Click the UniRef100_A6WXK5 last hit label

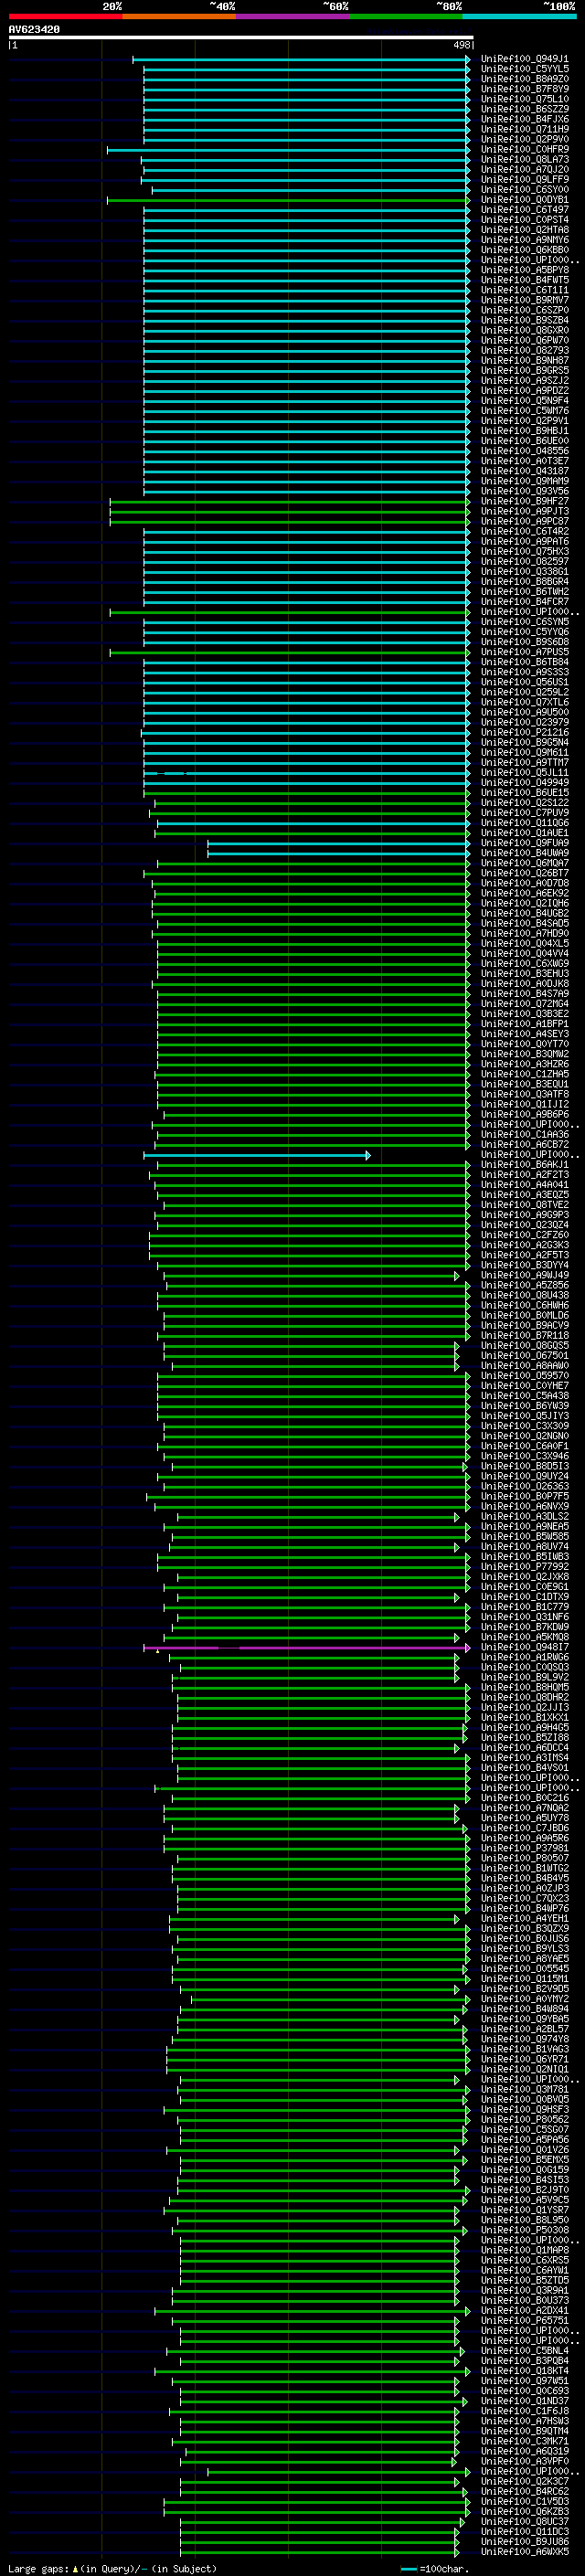tap(524, 2551)
